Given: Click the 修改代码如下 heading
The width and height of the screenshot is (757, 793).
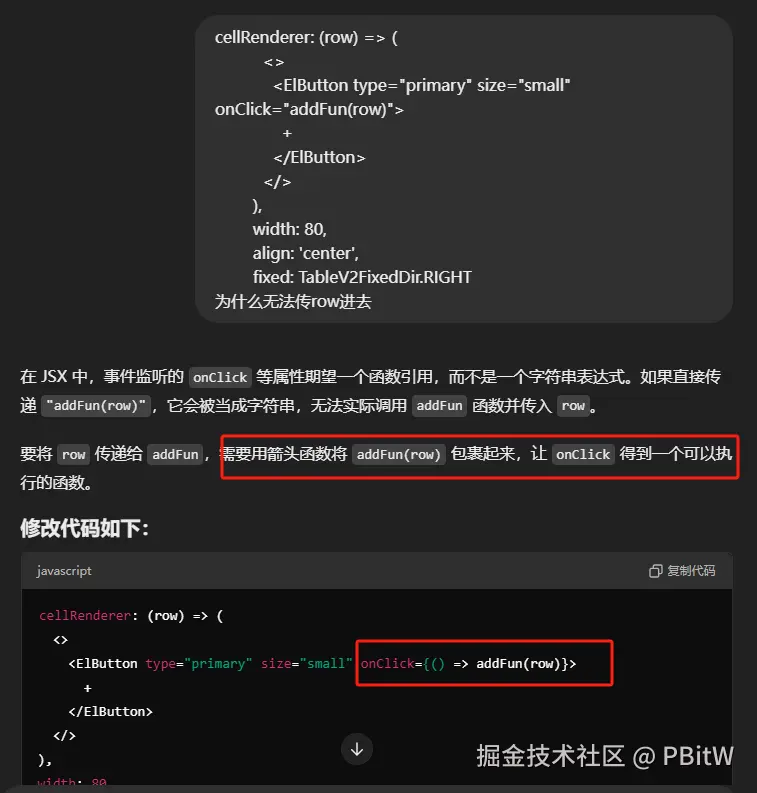Looking at the screenshot, I should [x=84, y=528].
